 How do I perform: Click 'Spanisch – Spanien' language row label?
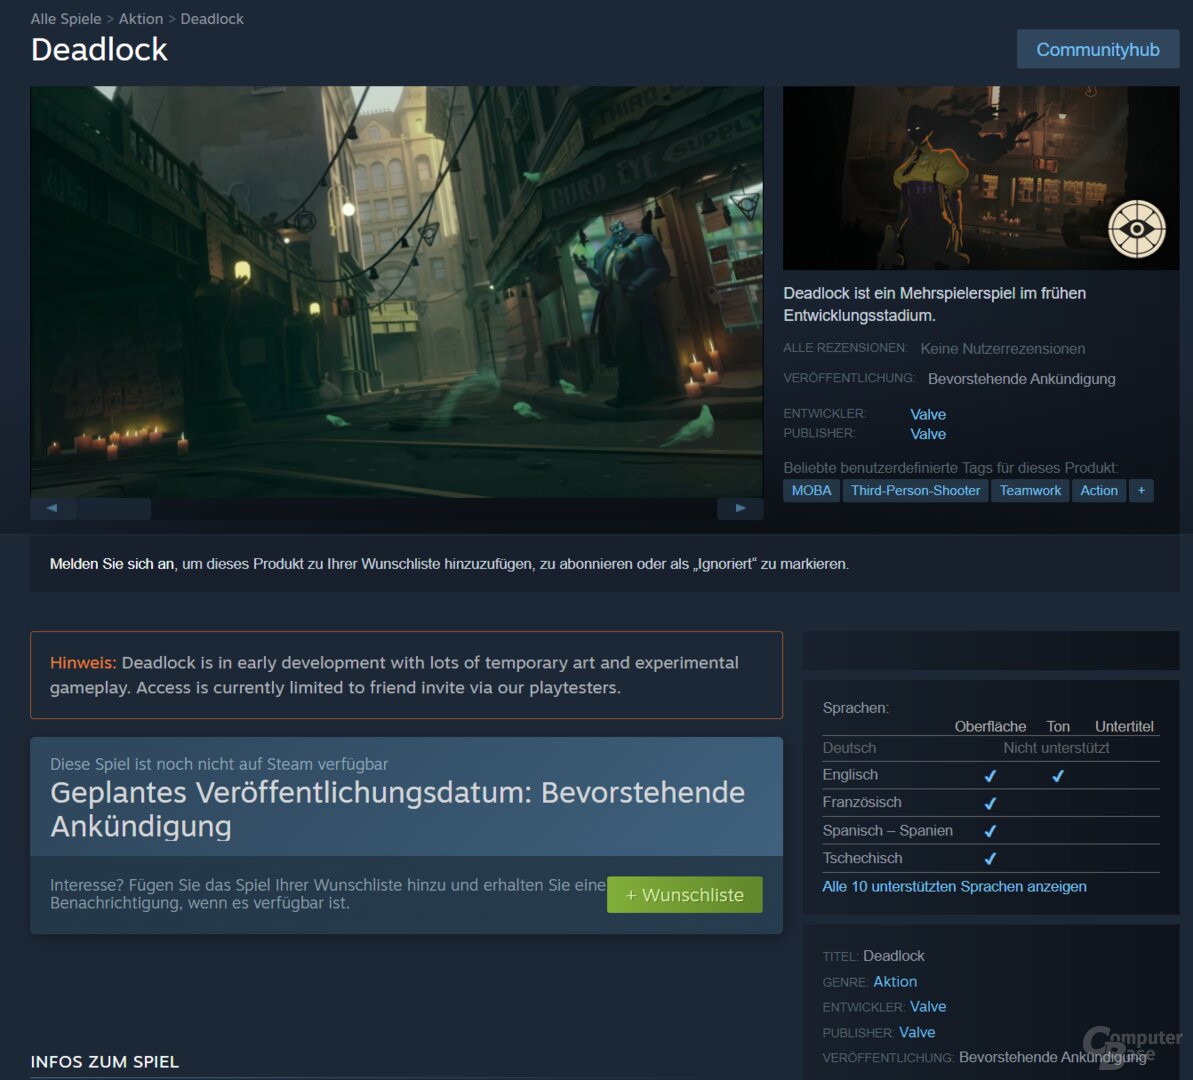(x=887, y=830)
